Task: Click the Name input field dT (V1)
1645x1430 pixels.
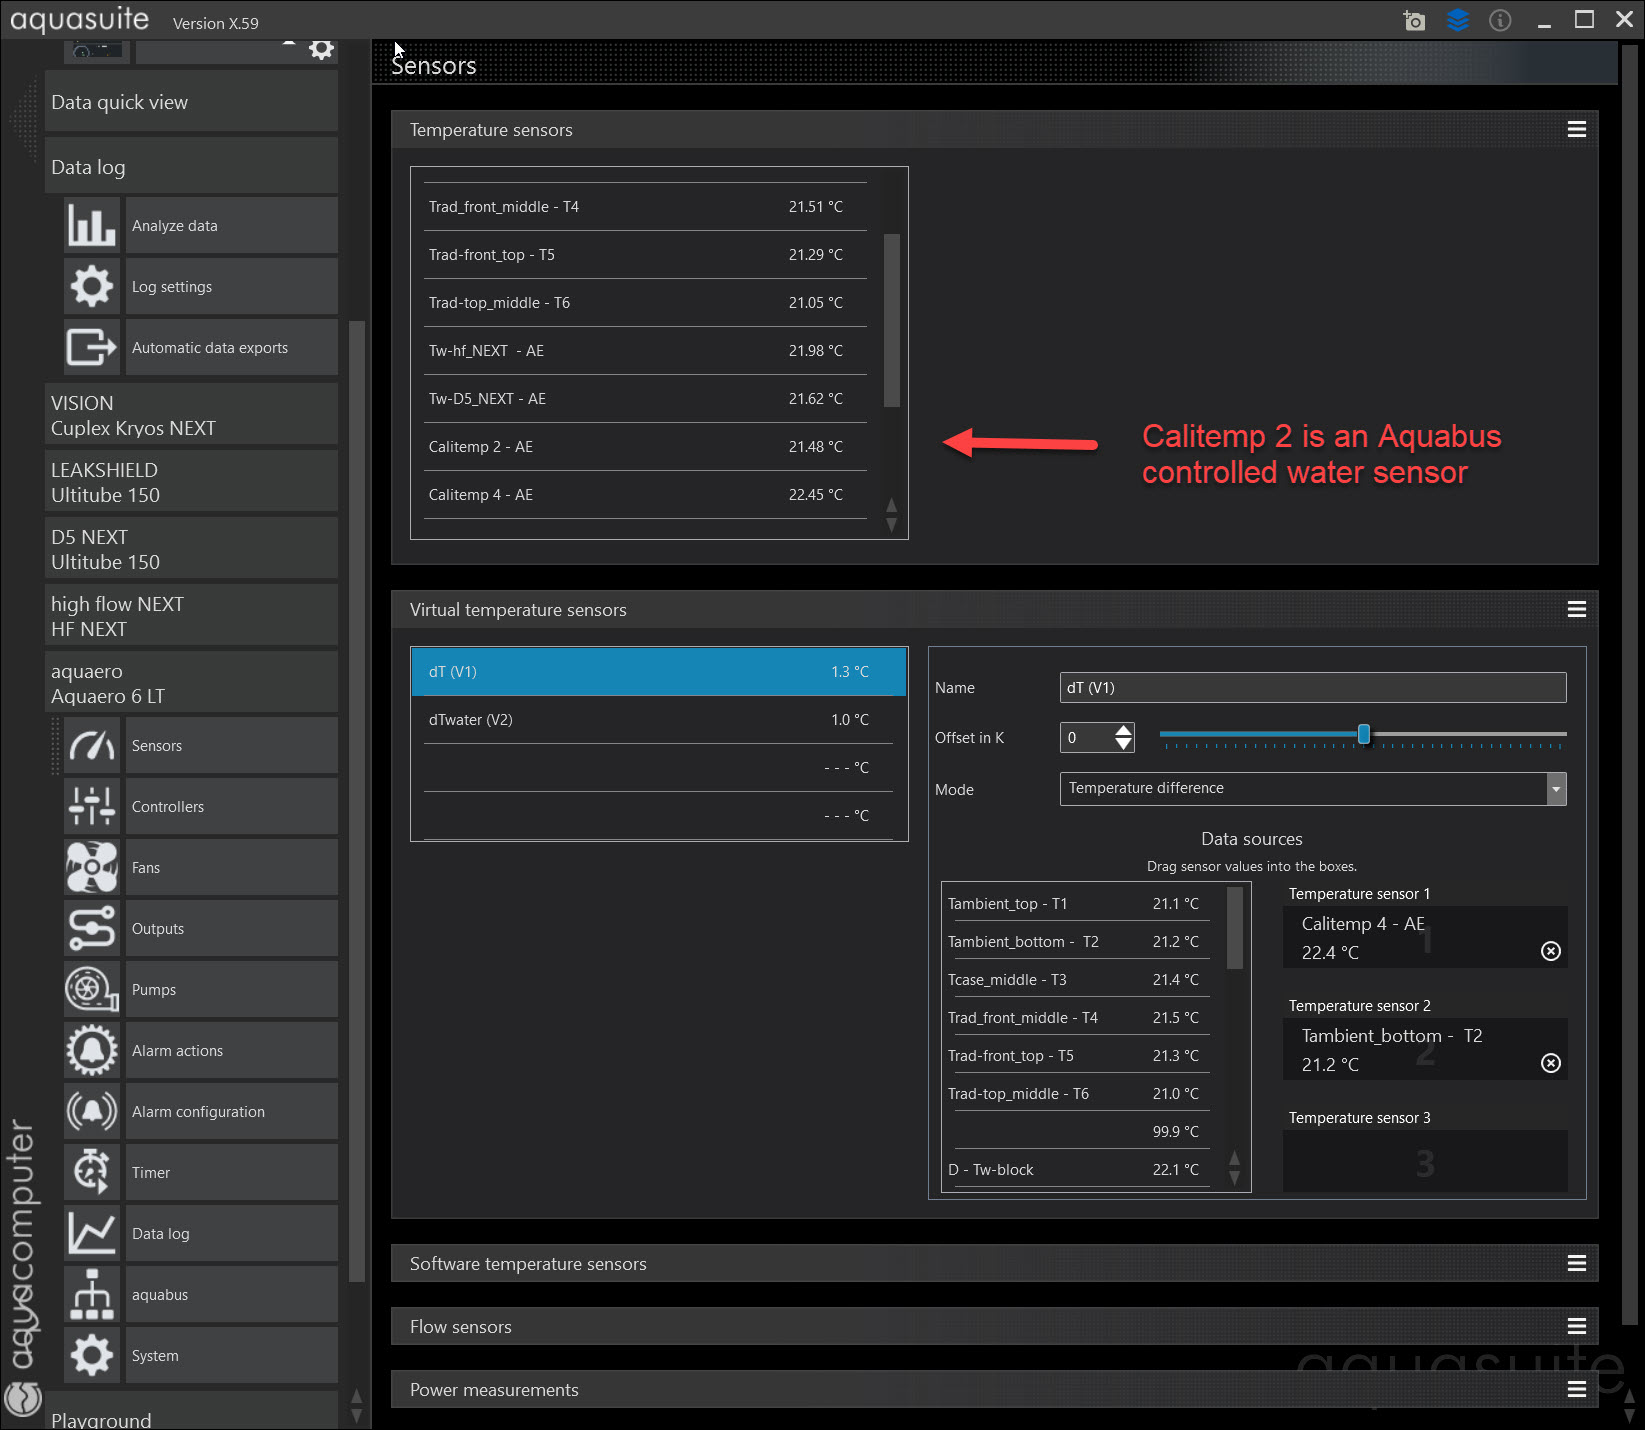Action: [1311, 688]
